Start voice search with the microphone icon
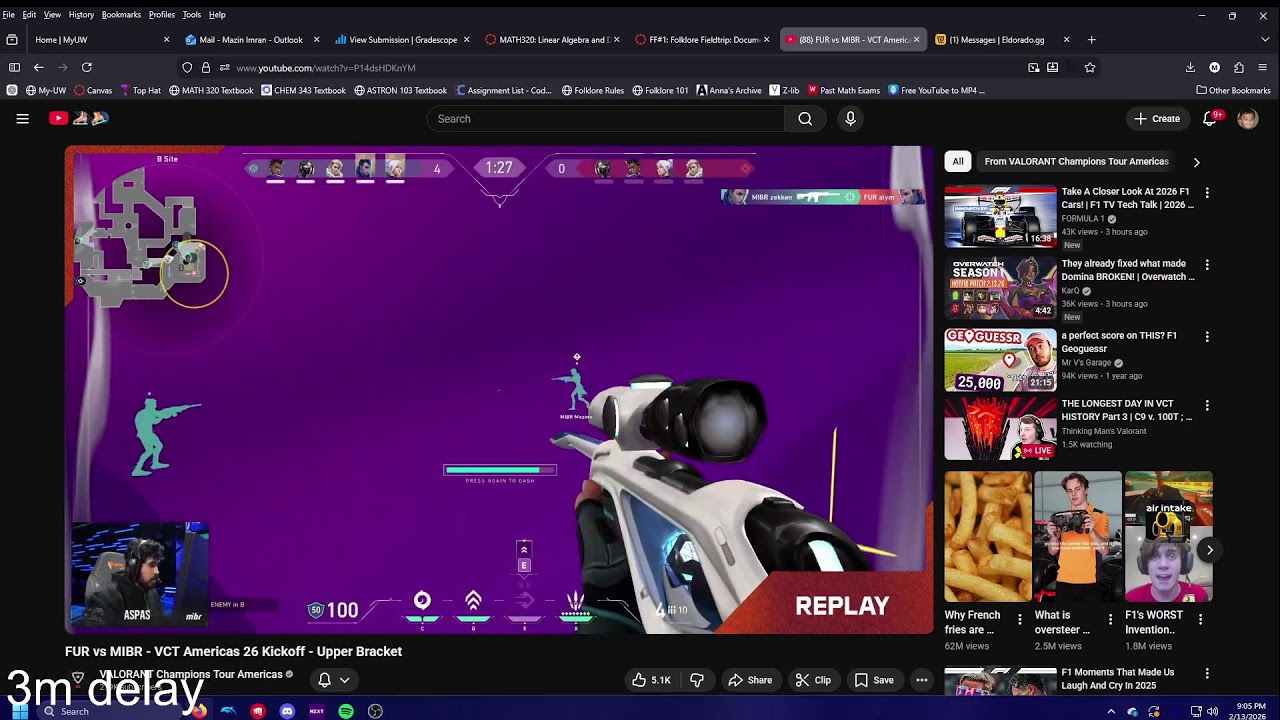The width and height of the screenshot is (1280, 720). 850,118
